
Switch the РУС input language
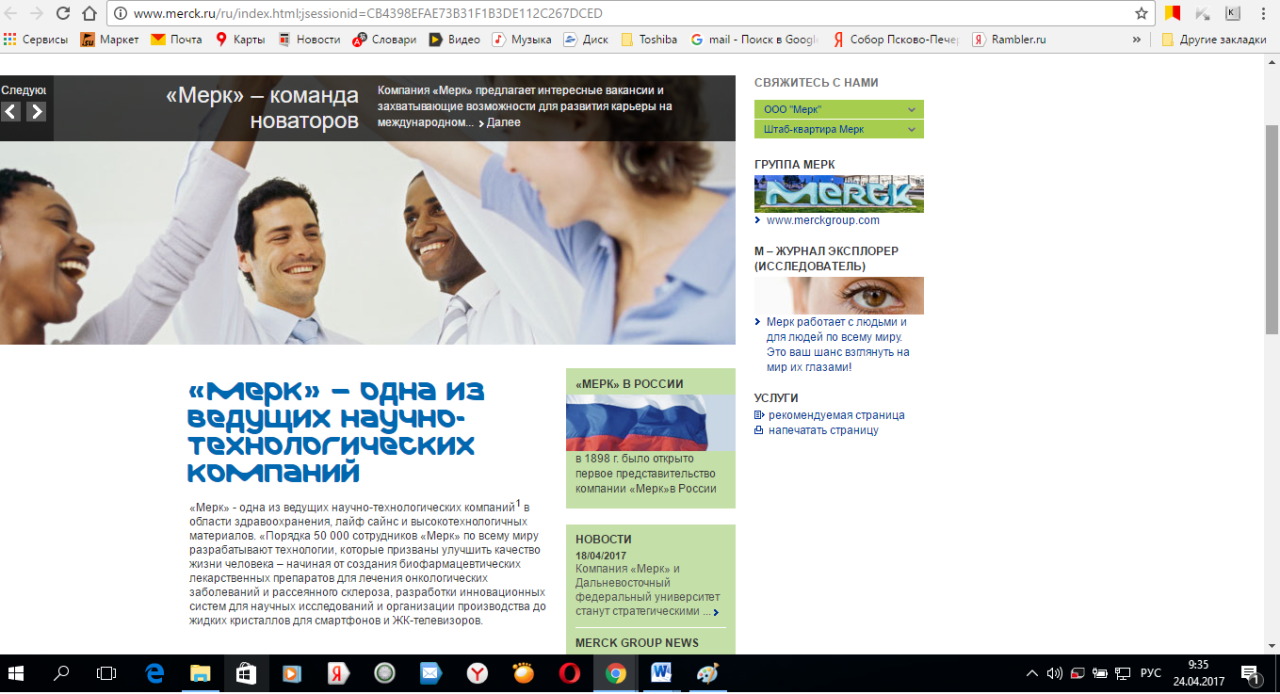[1151, 673]
